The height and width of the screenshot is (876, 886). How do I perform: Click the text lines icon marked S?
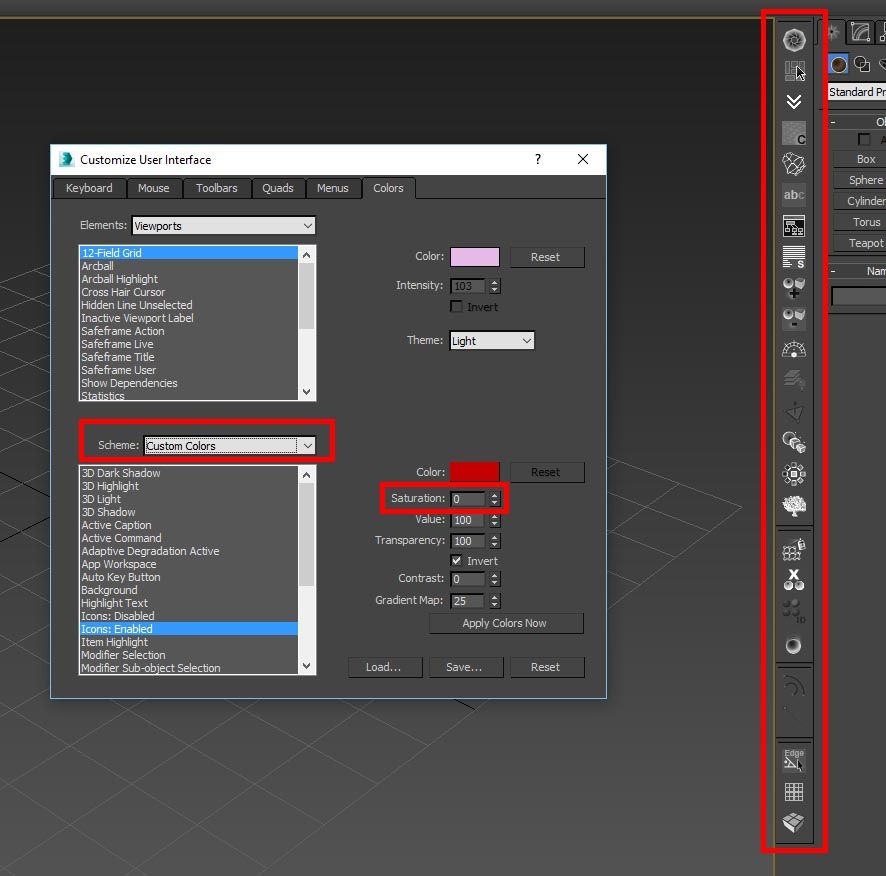(x=794, y=257)
